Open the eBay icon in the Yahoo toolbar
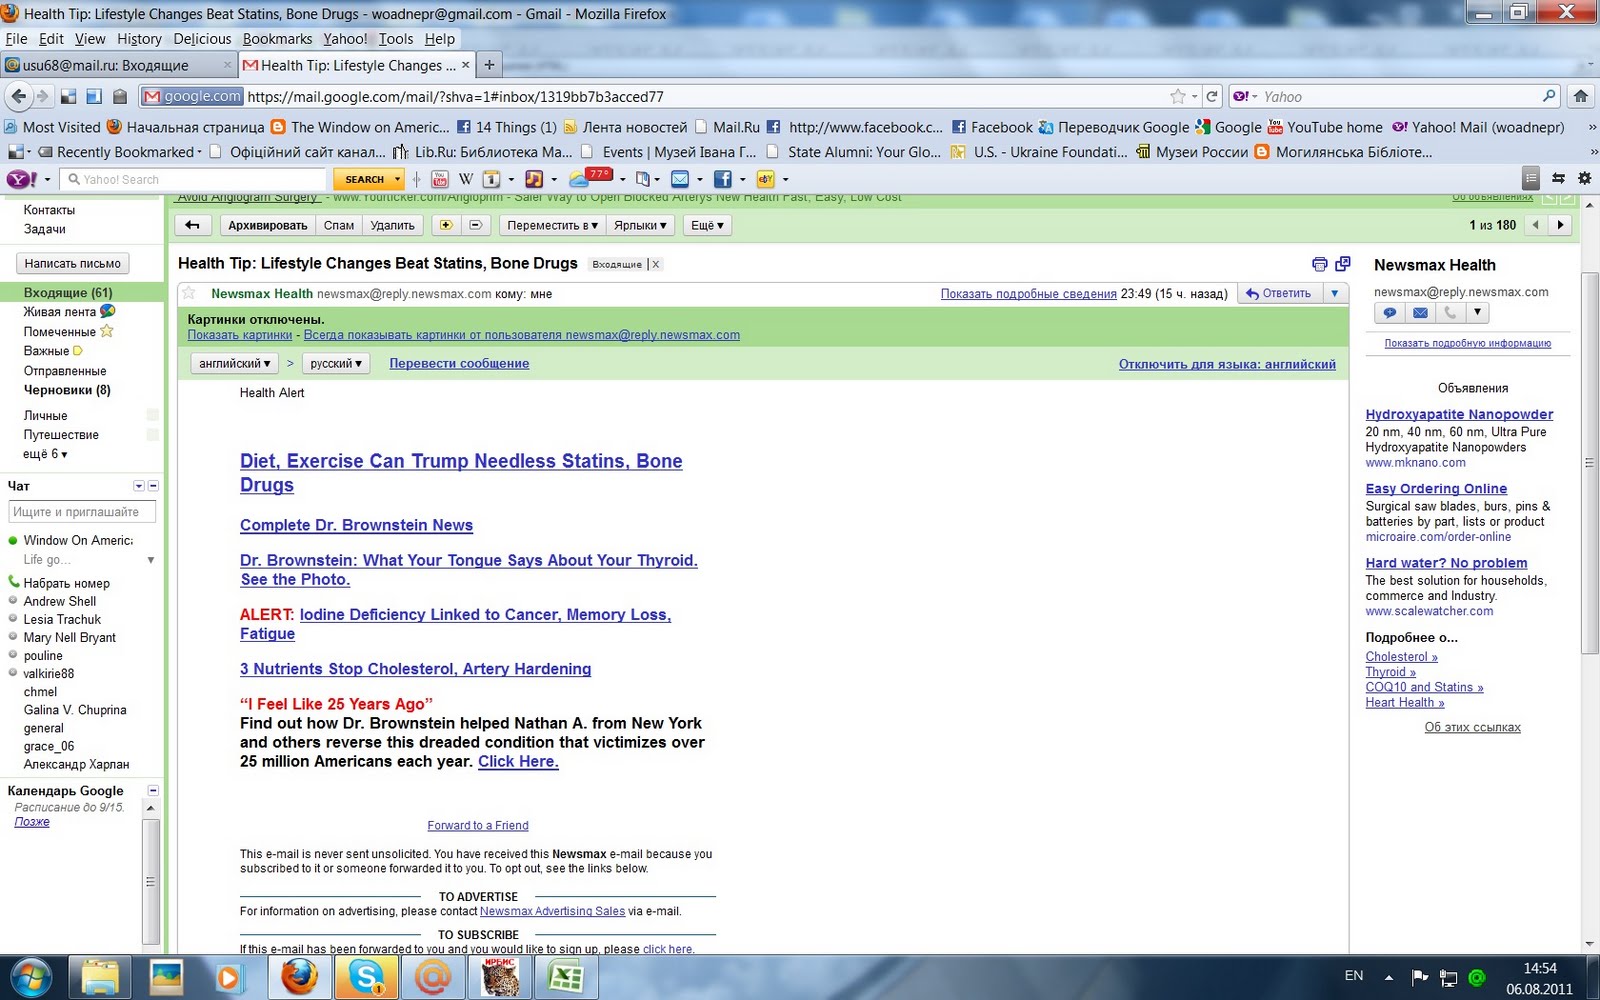Image resolution: width=1600 pixels, height=1000 pixels. click(x=766, y=179)
